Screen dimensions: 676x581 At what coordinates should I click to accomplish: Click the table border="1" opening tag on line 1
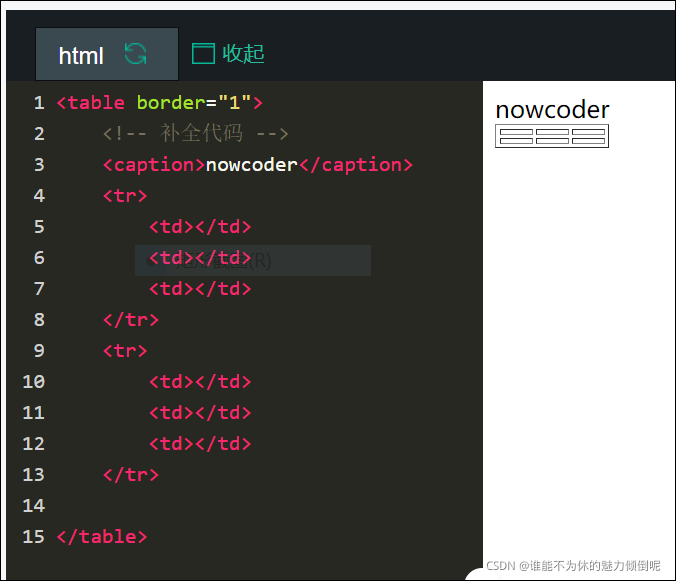click(160, 103)
